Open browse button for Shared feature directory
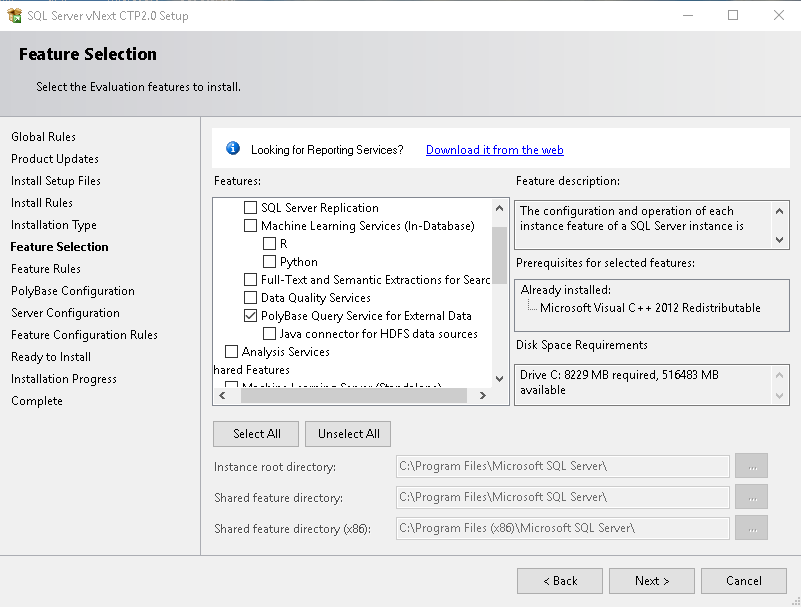 click(x=751, y=497)
